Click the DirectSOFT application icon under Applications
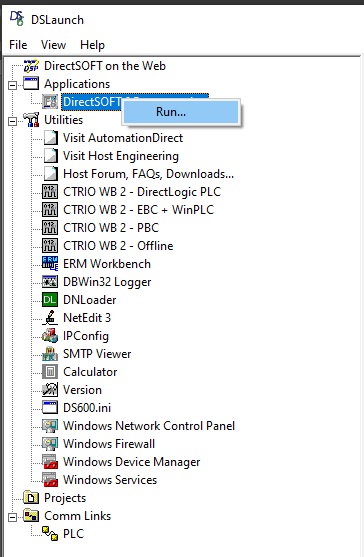This screenshot has height=557, width=364. (x=50, y=102)
